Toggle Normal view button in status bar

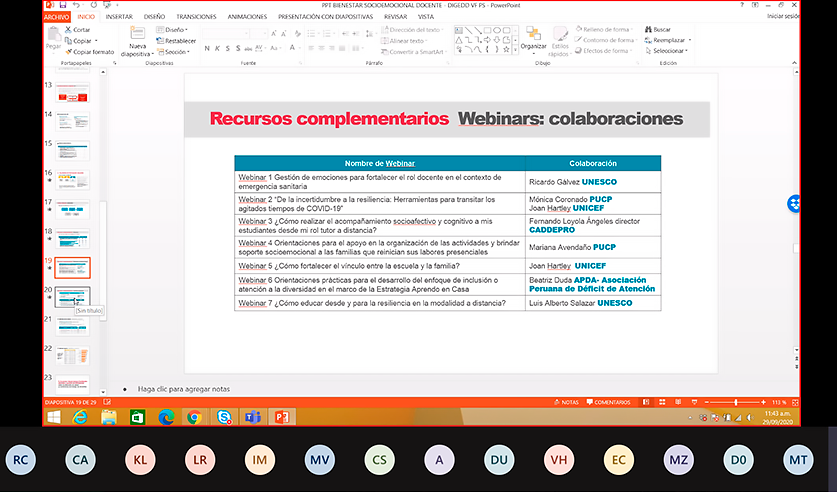(x=646, y=402)
